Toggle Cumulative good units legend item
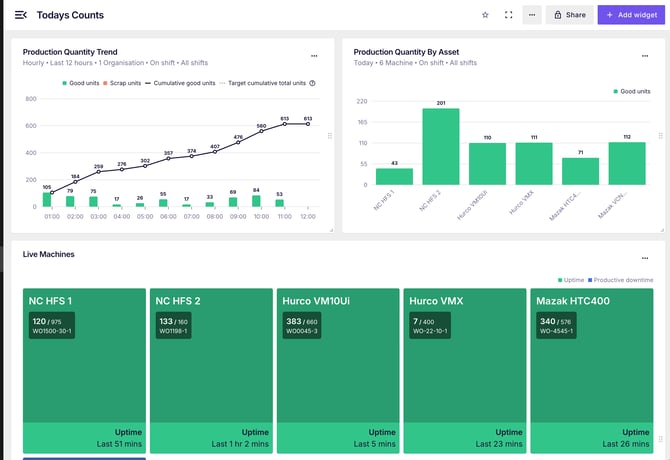The width and height of the screenshot is (670, 460). click(180, 83)
